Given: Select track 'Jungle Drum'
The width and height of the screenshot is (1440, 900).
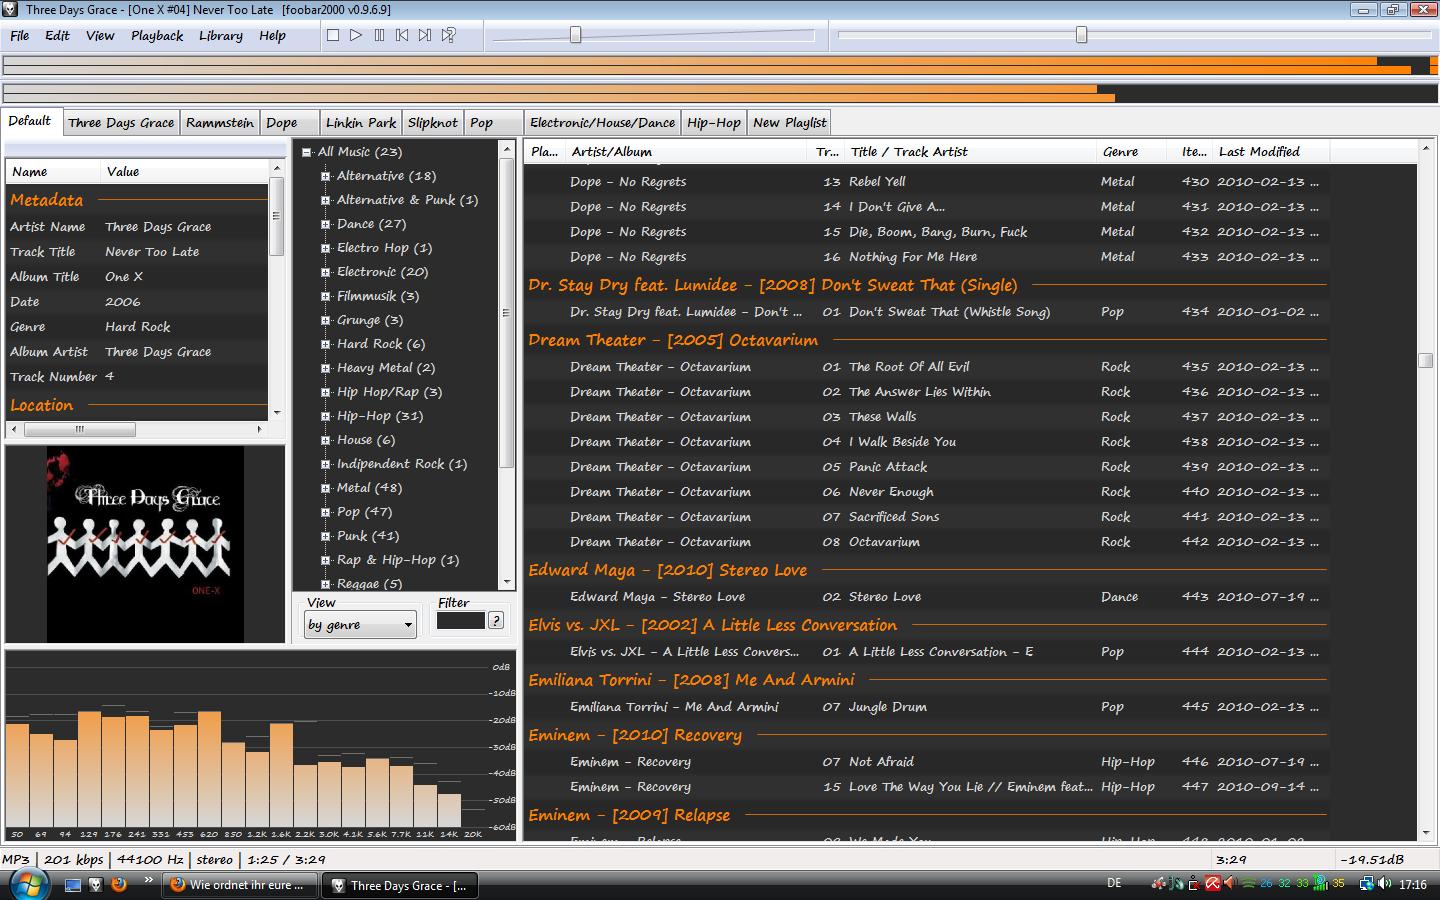Looking at the screenshot, I should pyautogui.click(x=927, y=707).
